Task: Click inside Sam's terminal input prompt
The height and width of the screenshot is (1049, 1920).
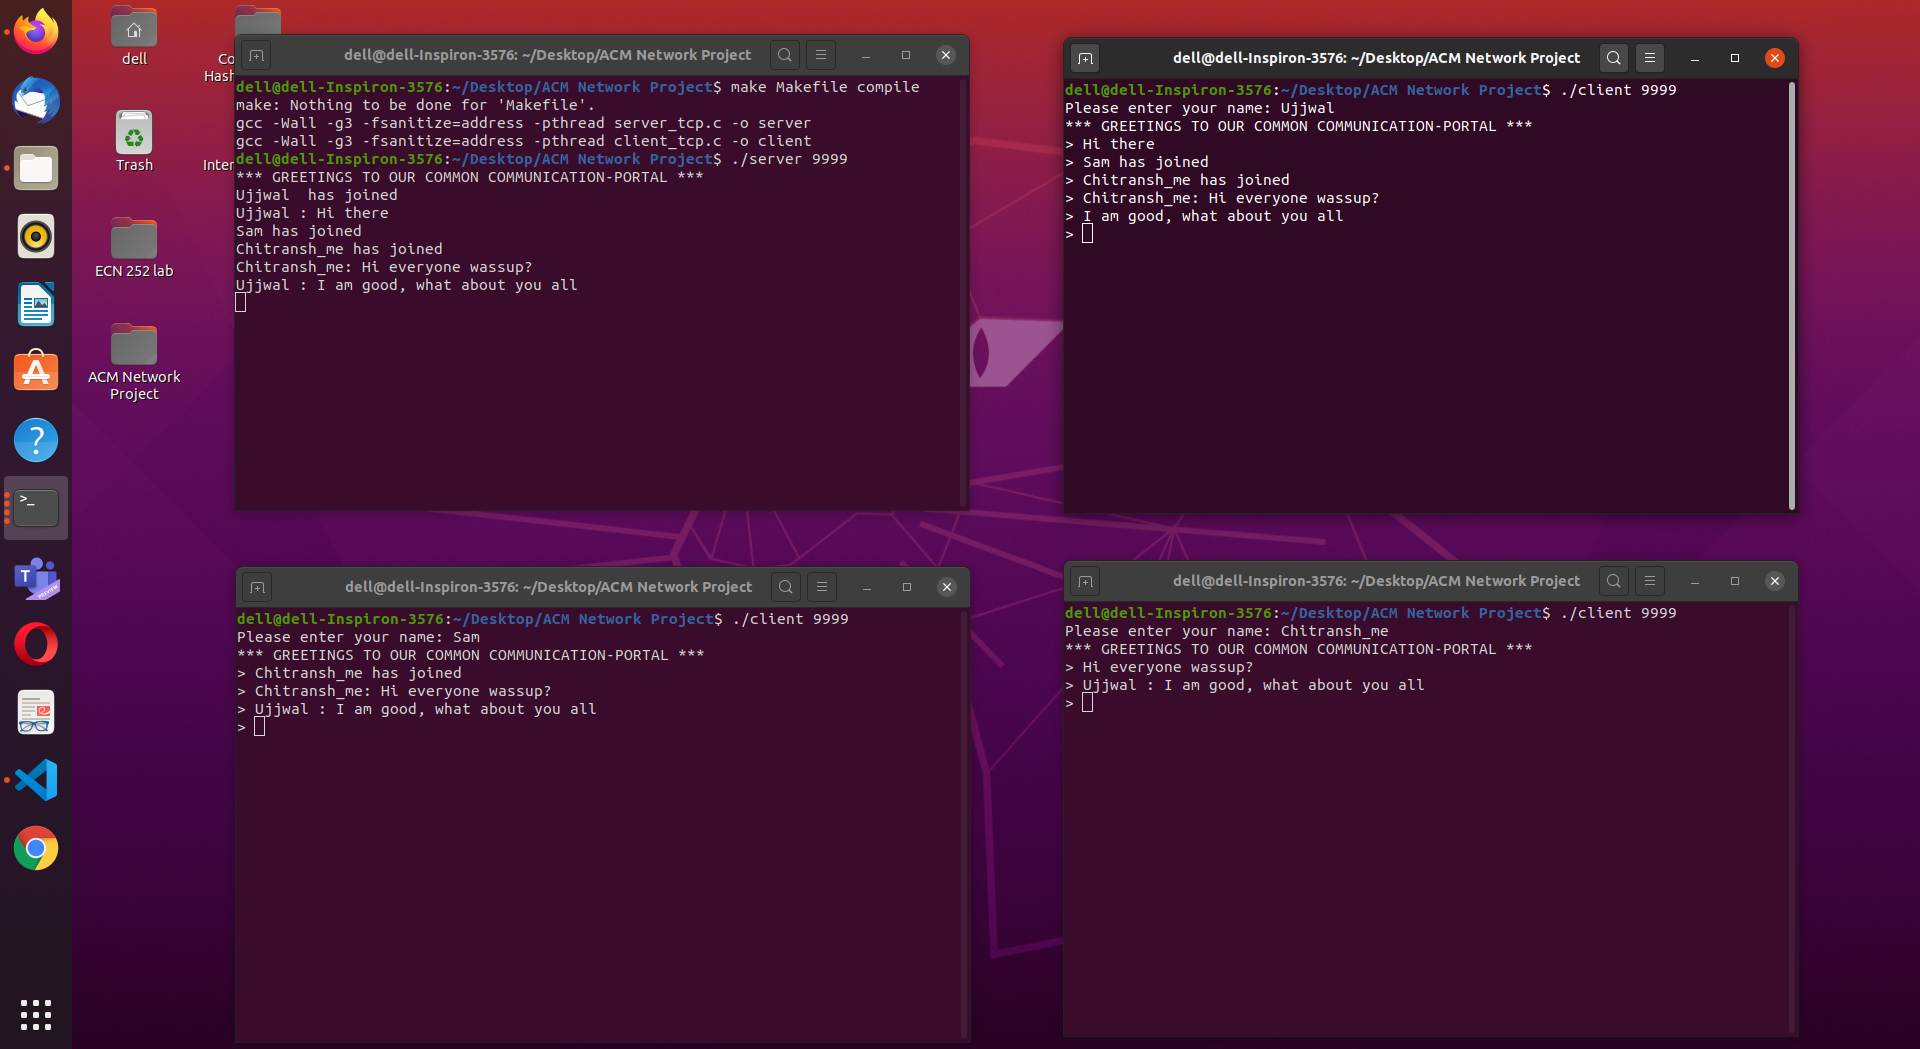Action: coord(260,727)
